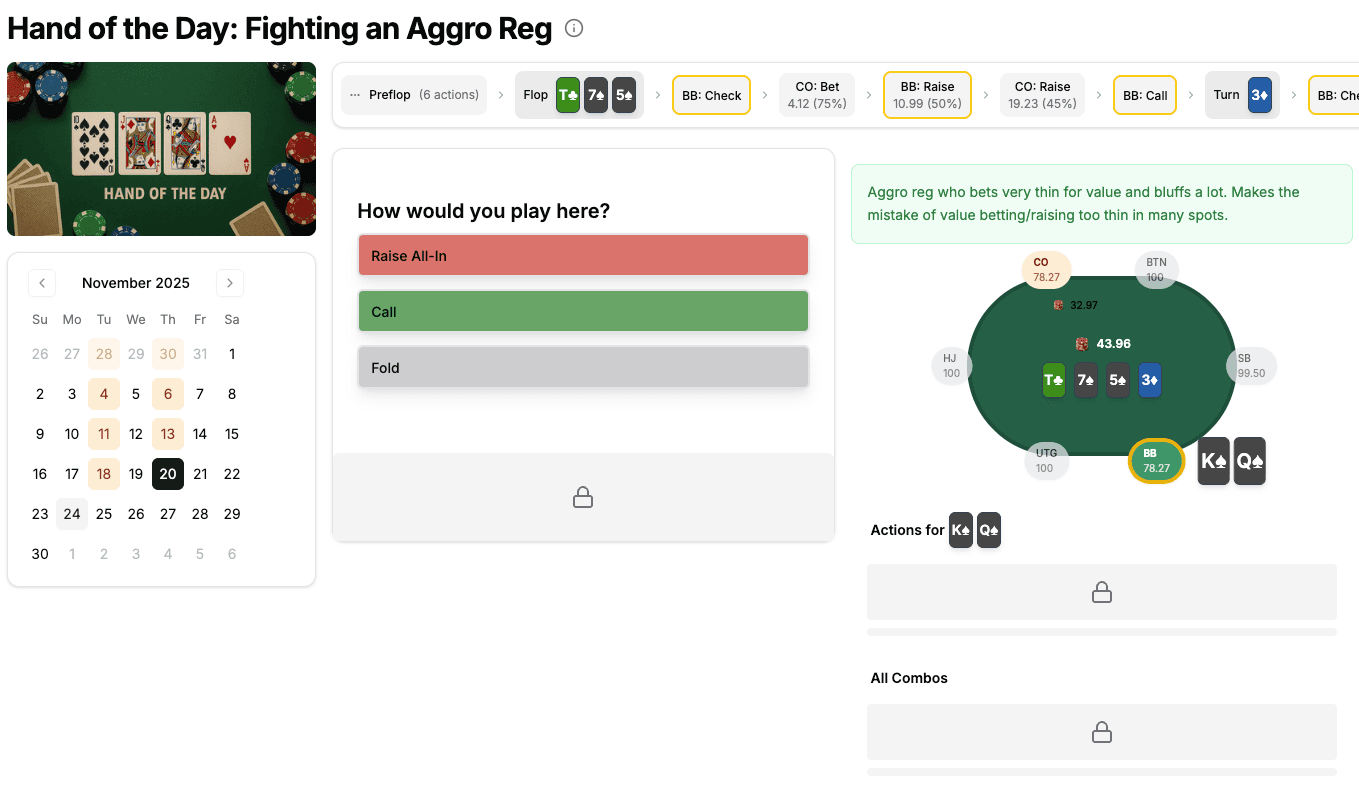Click the 3 of diamonds turn card on table
This screenshot has width=1359, height=801.
pyautogui.click(x=1149, y=380)
